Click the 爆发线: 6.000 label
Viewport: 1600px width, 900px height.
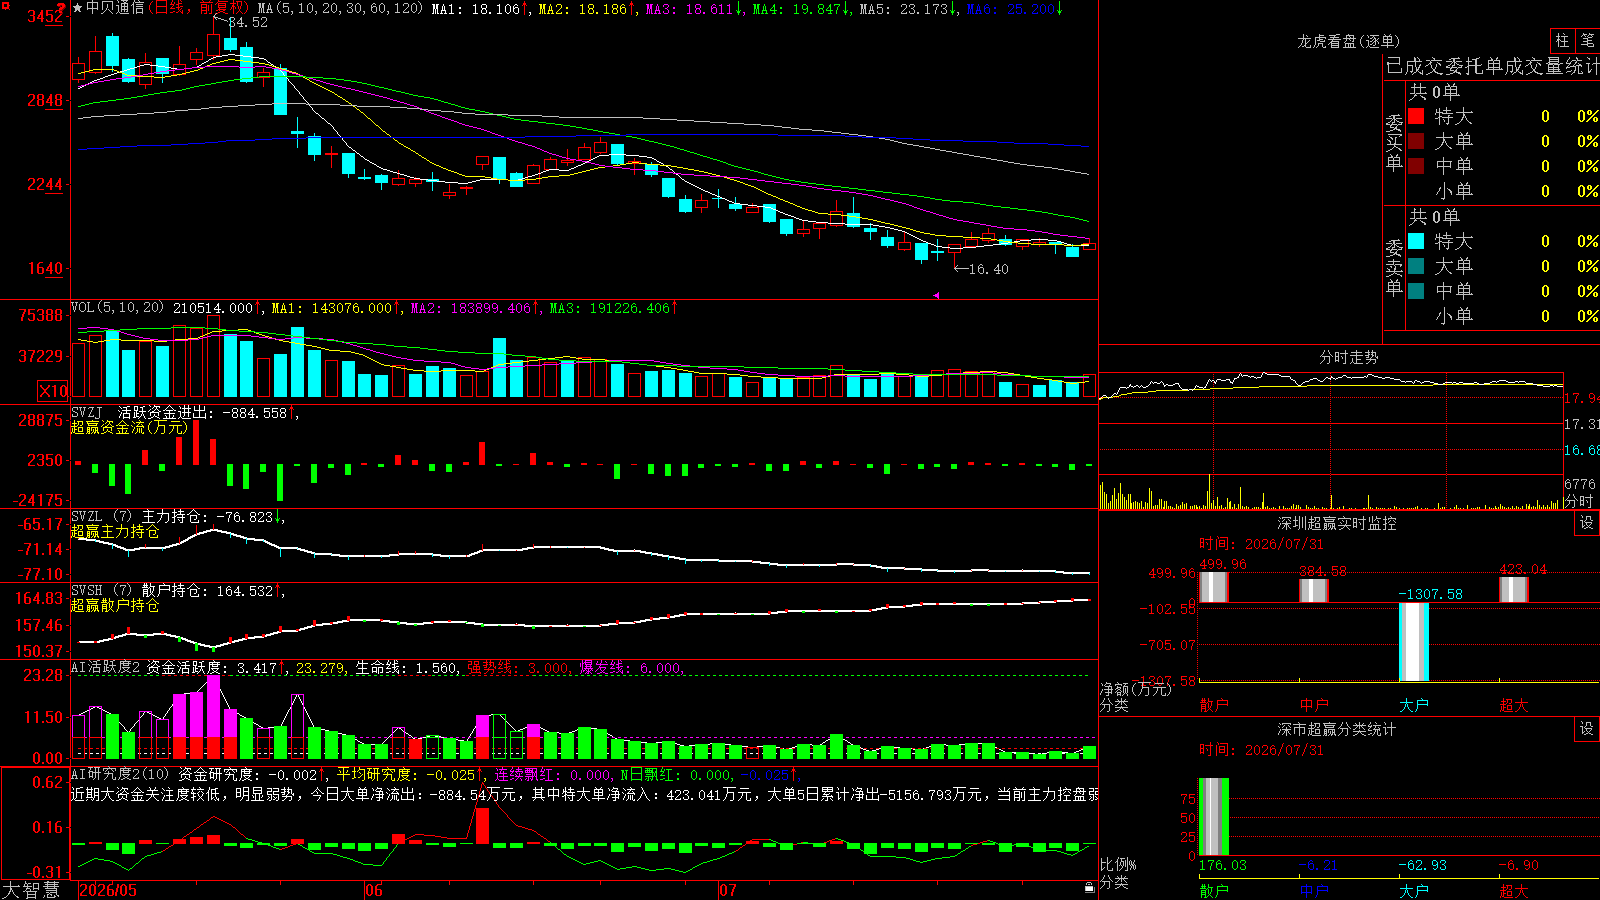click(631, 668)
